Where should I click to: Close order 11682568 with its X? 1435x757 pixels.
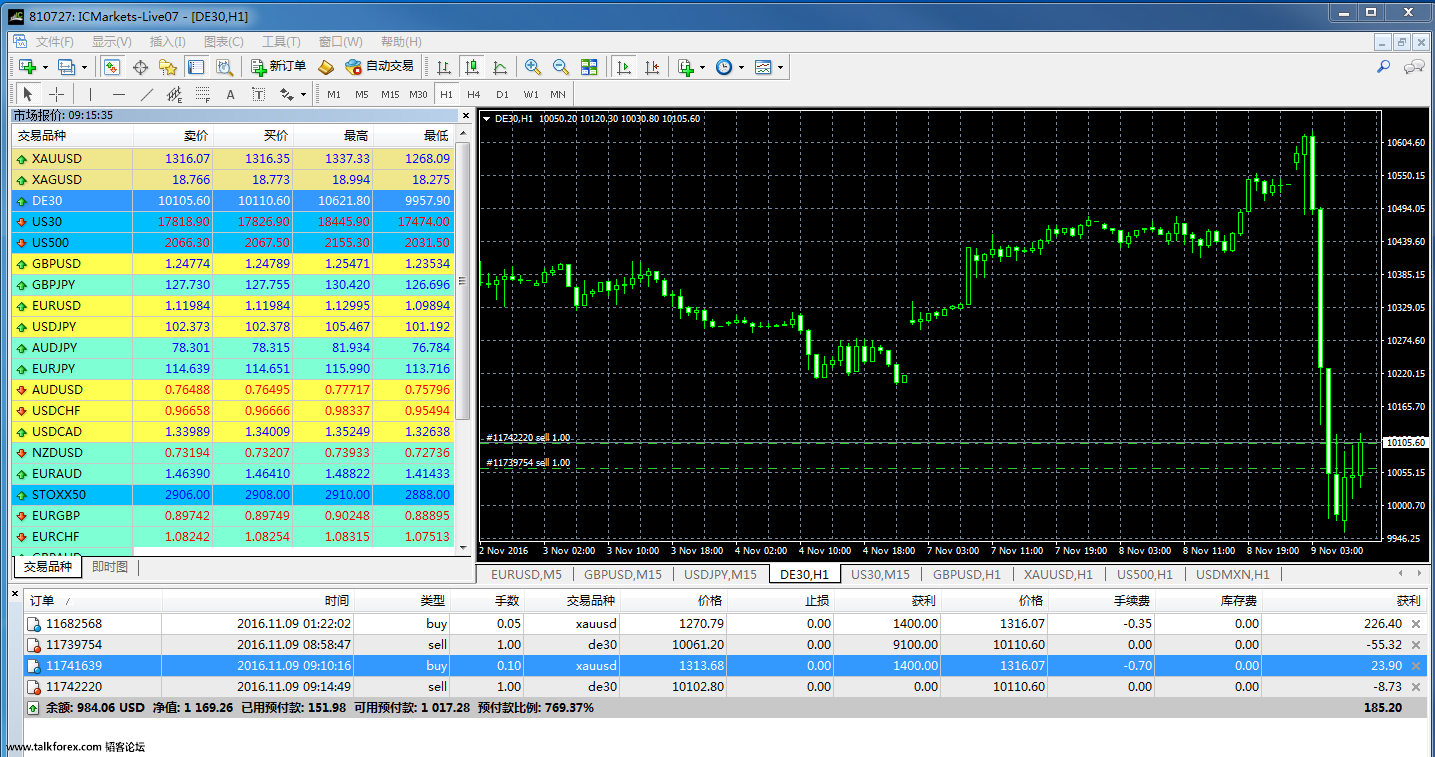pos(1415,624)
